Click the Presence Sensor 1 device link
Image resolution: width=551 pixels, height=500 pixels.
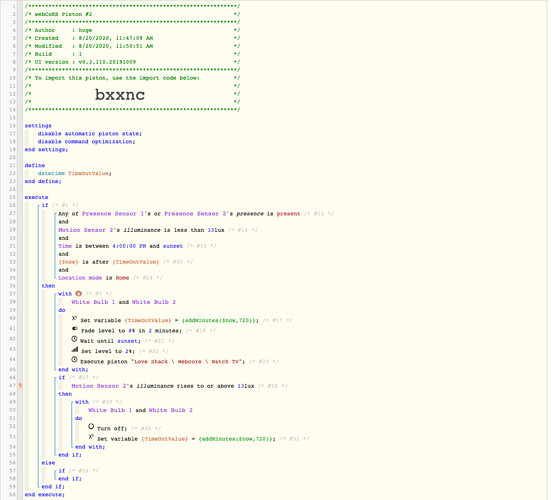[113, 214]
